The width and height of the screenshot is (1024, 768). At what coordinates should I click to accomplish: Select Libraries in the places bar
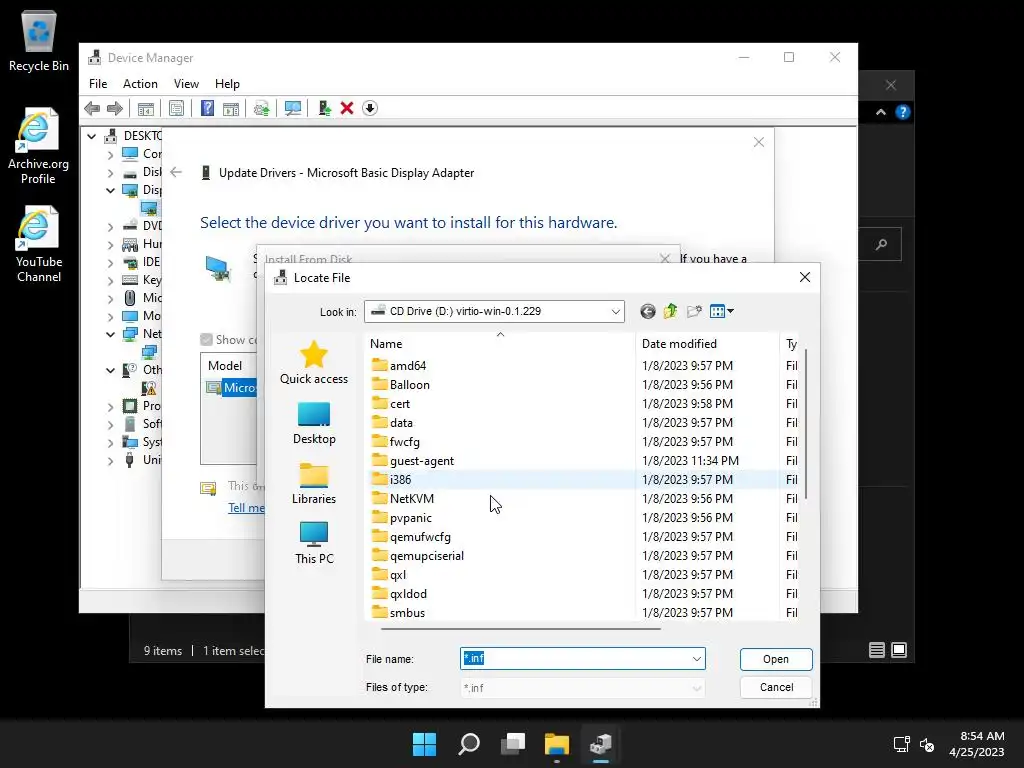pos(314,483)
